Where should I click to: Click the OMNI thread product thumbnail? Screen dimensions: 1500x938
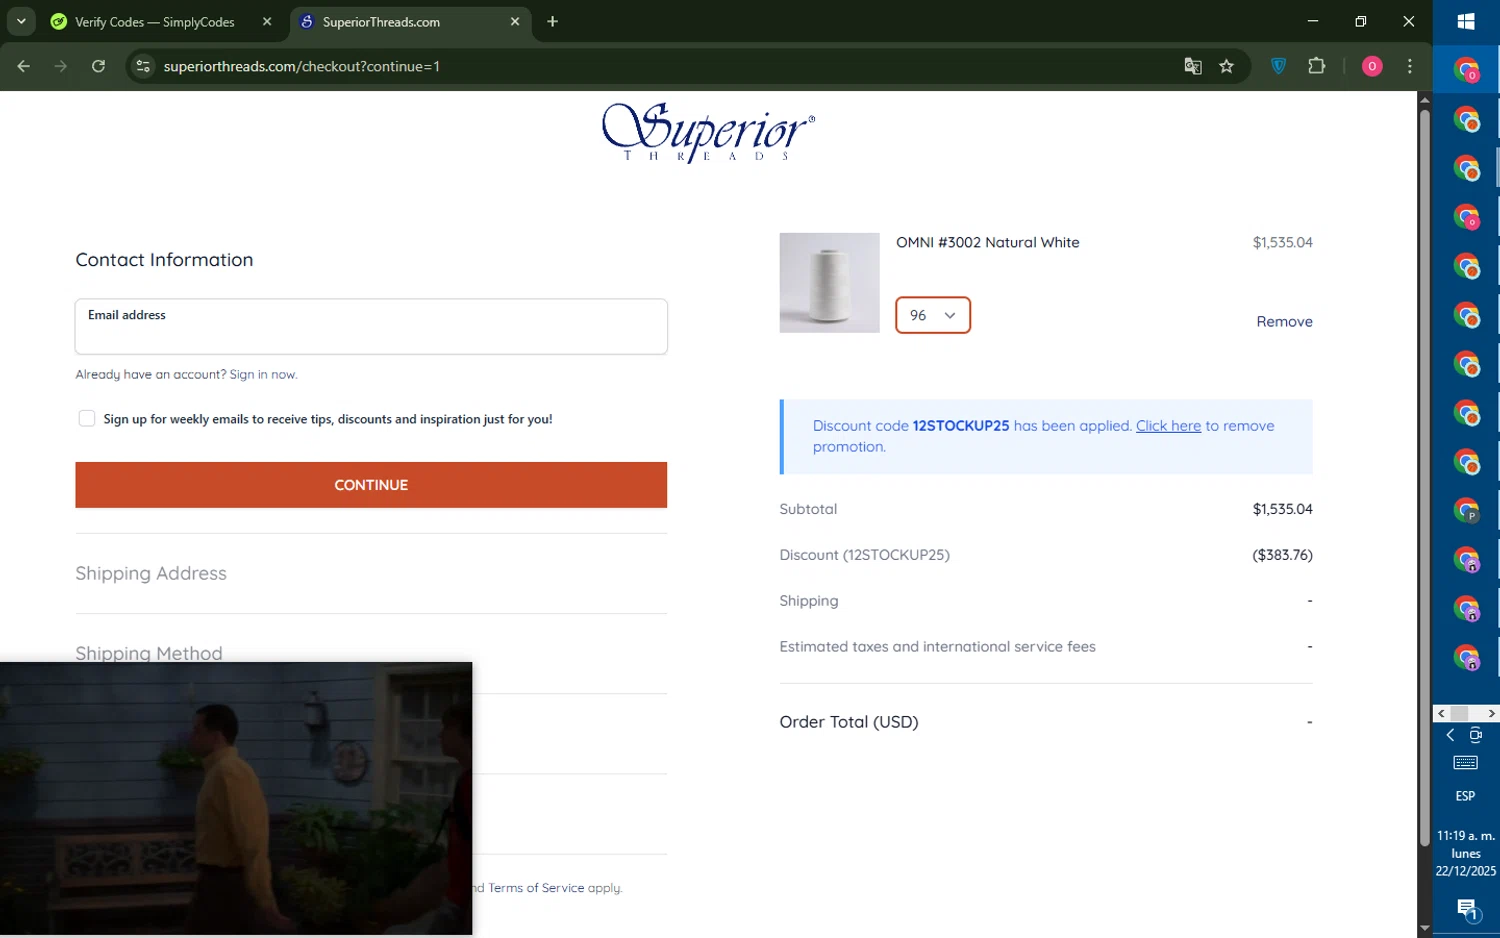[829, 283]
